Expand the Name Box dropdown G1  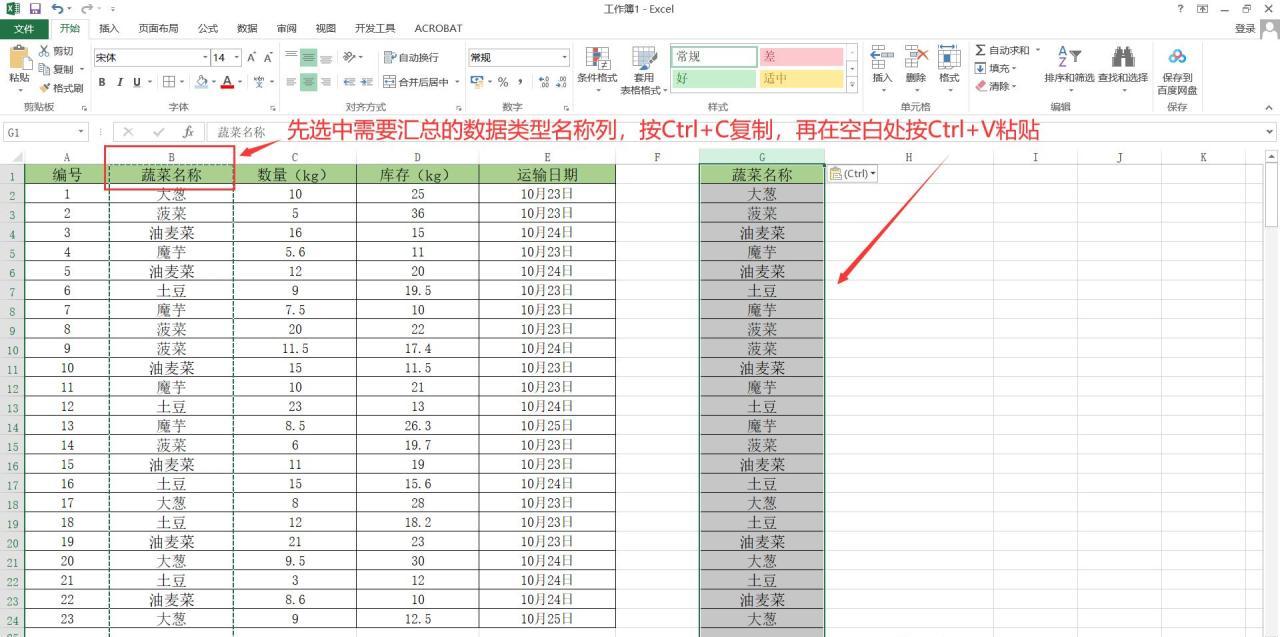[x=82, y=132]
